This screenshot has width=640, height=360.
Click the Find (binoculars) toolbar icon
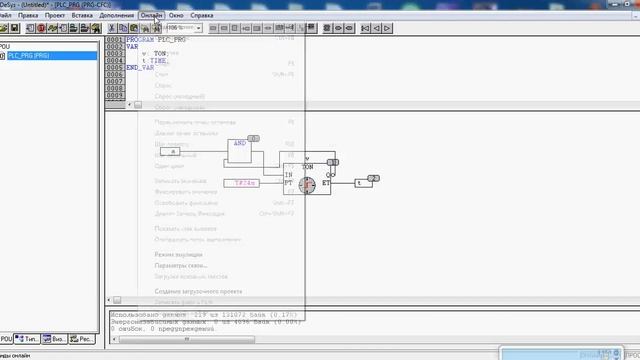pyautogui.click(x=144, y=28)
